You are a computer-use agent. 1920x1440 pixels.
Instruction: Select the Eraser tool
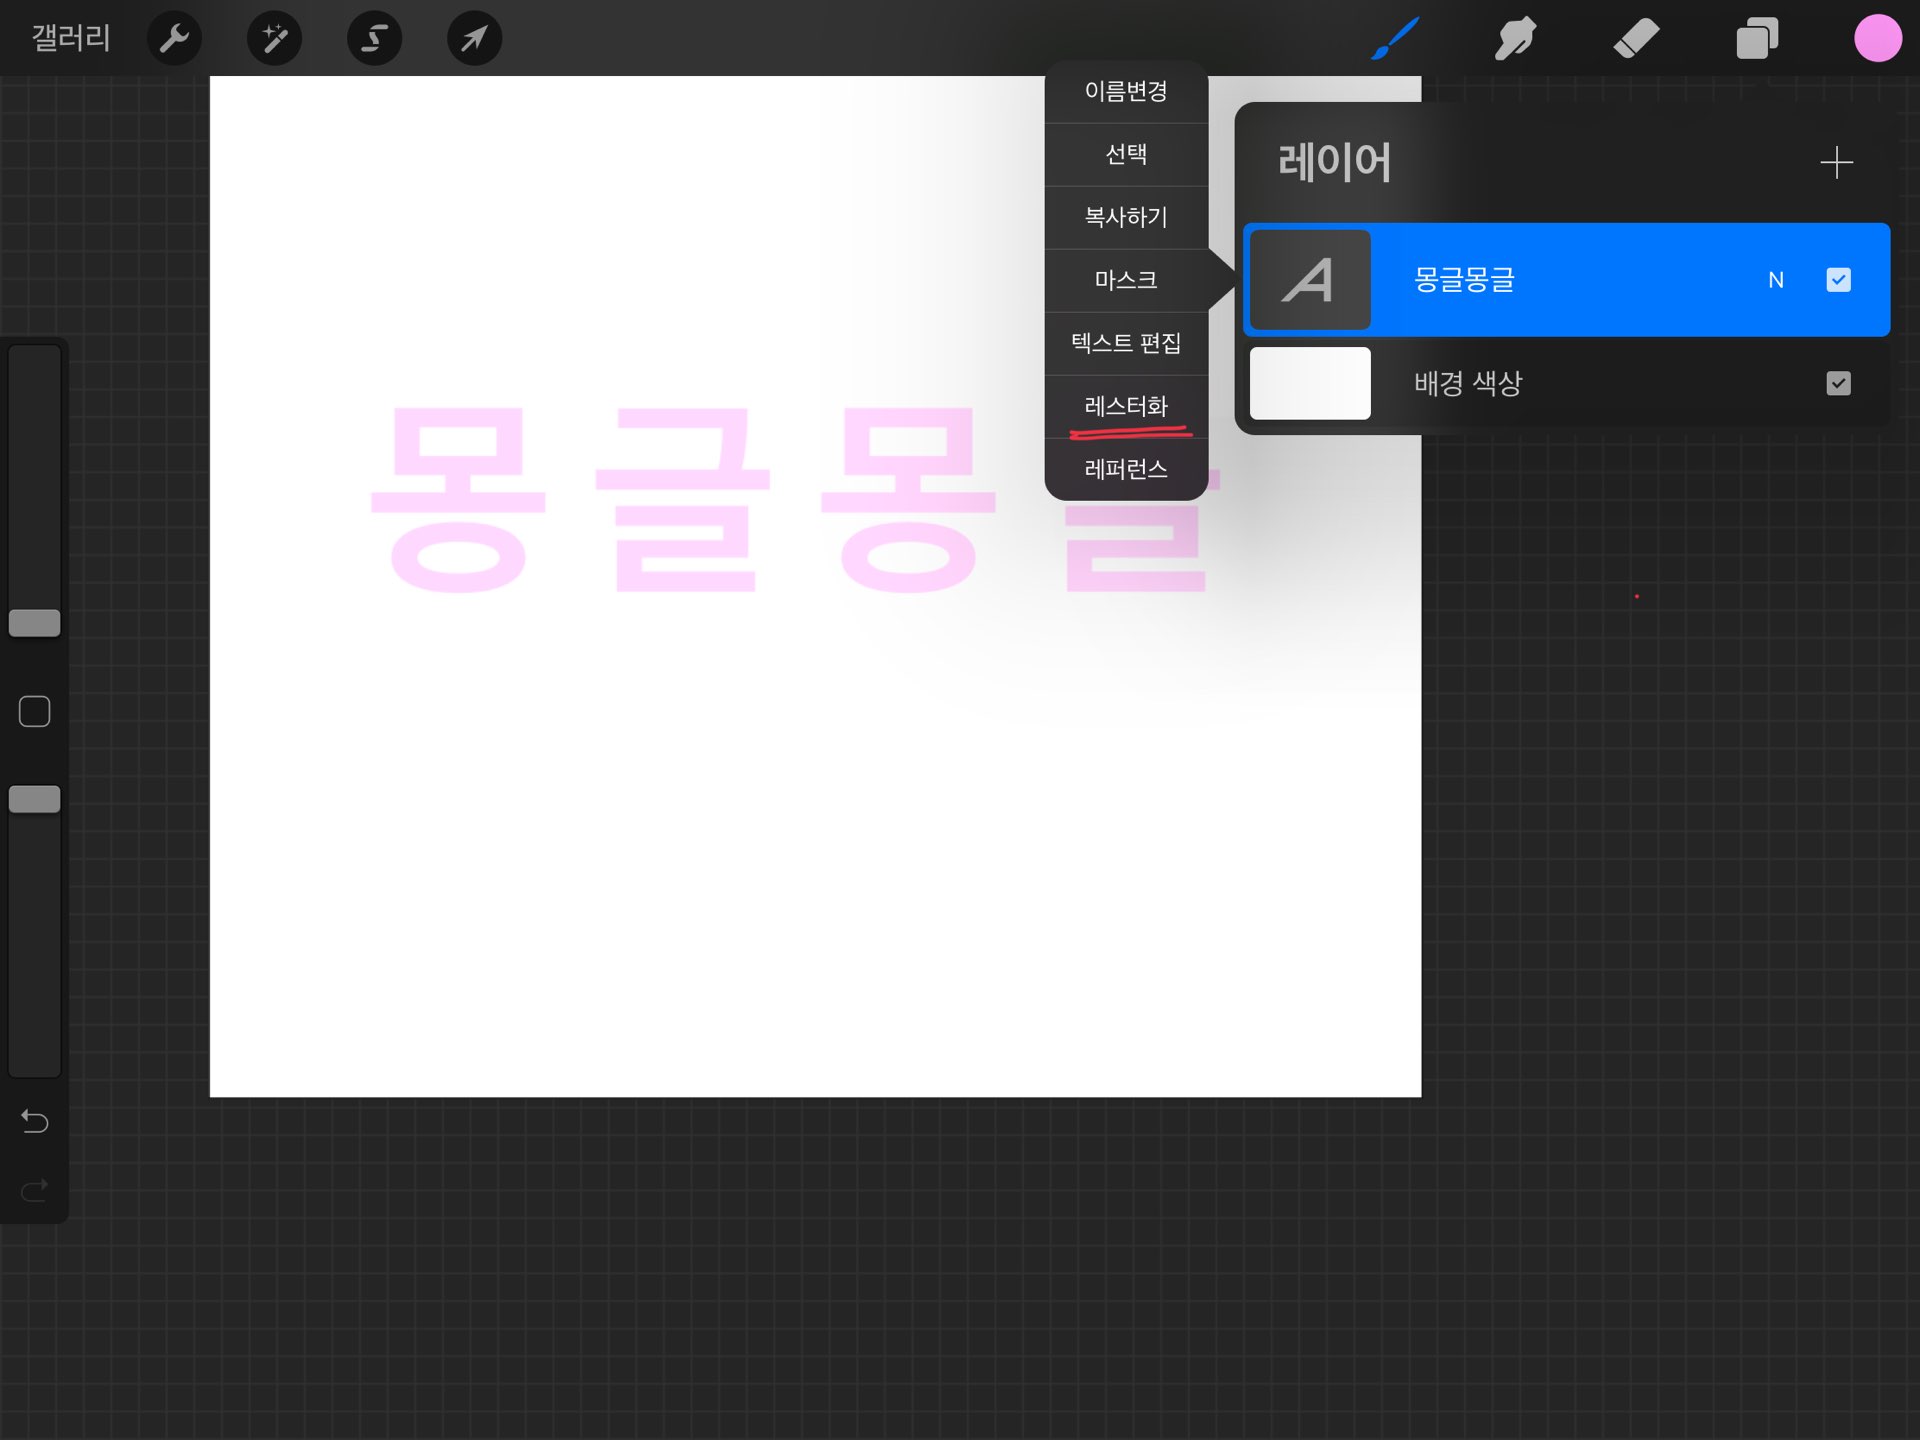pos(1636,38)
